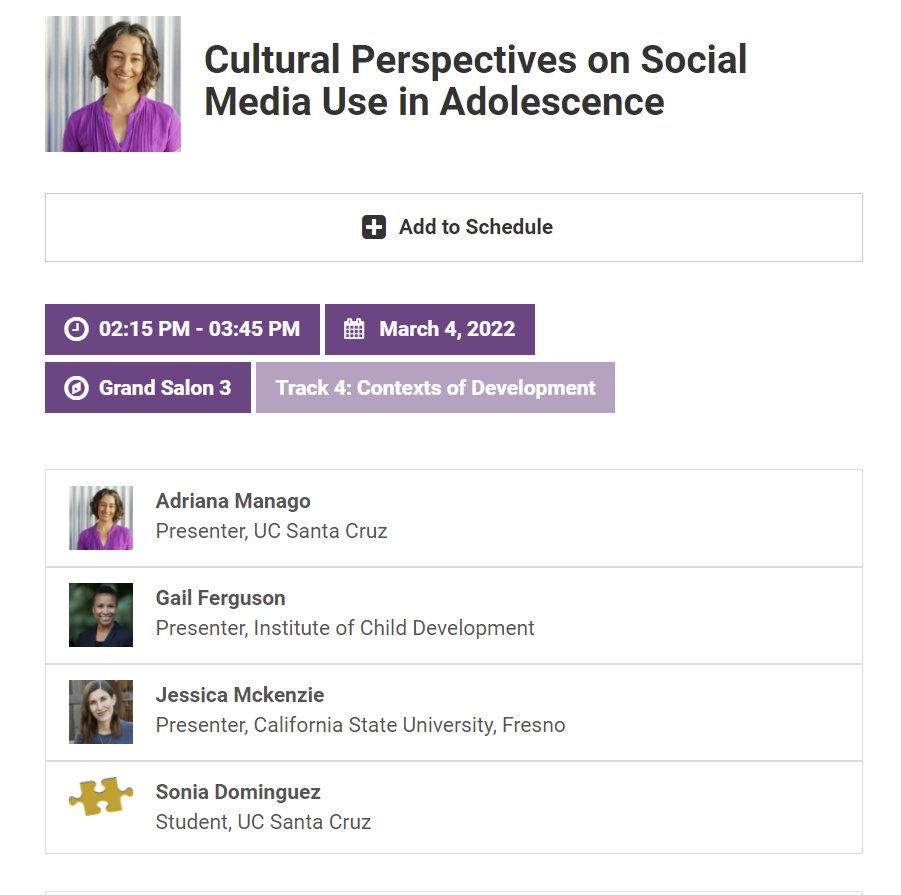The image size is (901, 895).
Task: Open Gail Ferguson's profile photo
Action: pos(101,615)
